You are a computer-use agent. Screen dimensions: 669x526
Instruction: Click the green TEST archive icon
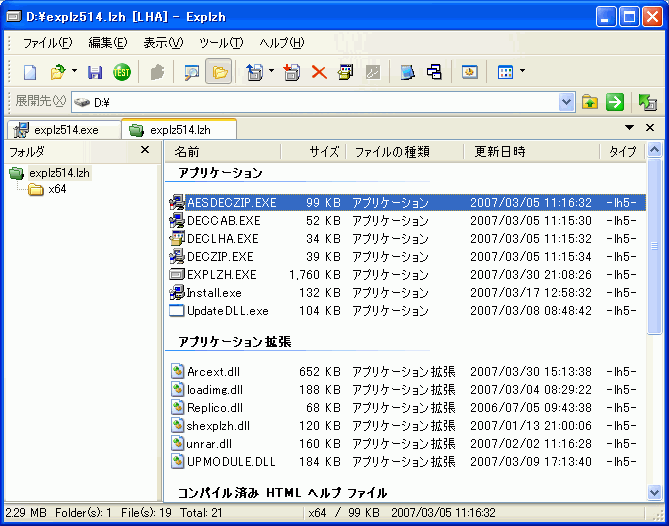pyautogui.click(x=122, y=72)
